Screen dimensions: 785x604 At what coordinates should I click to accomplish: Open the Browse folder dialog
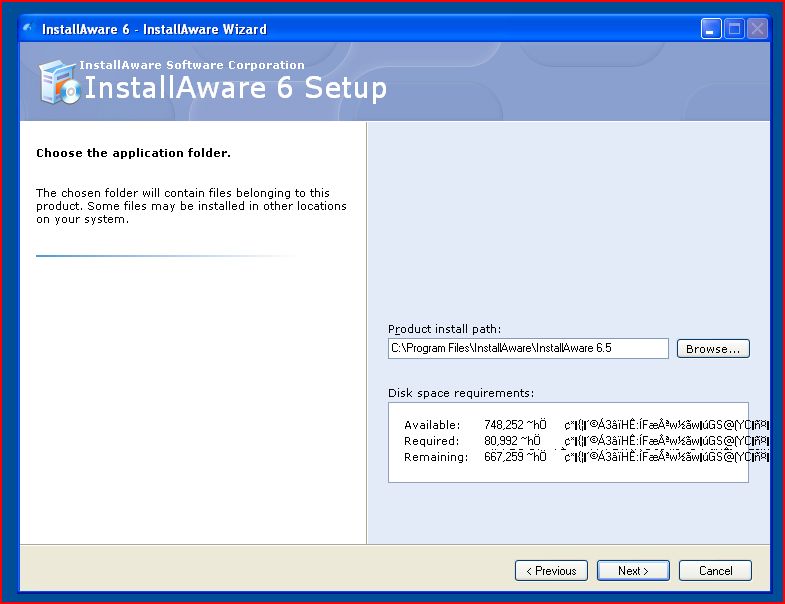713,349
